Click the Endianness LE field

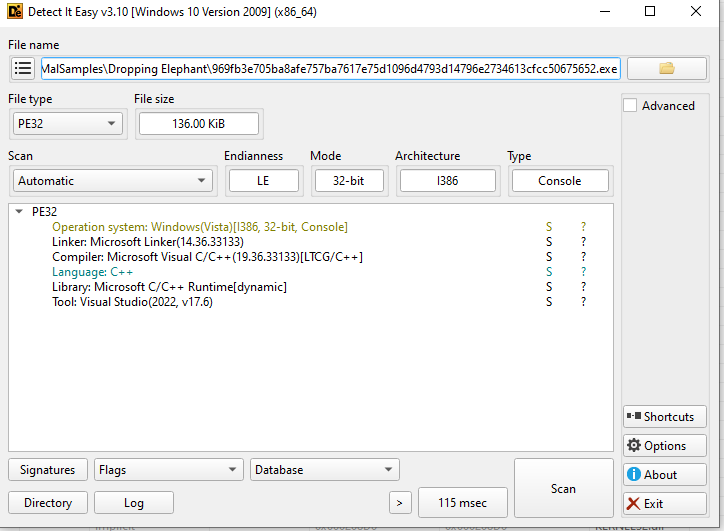[264, 181]
